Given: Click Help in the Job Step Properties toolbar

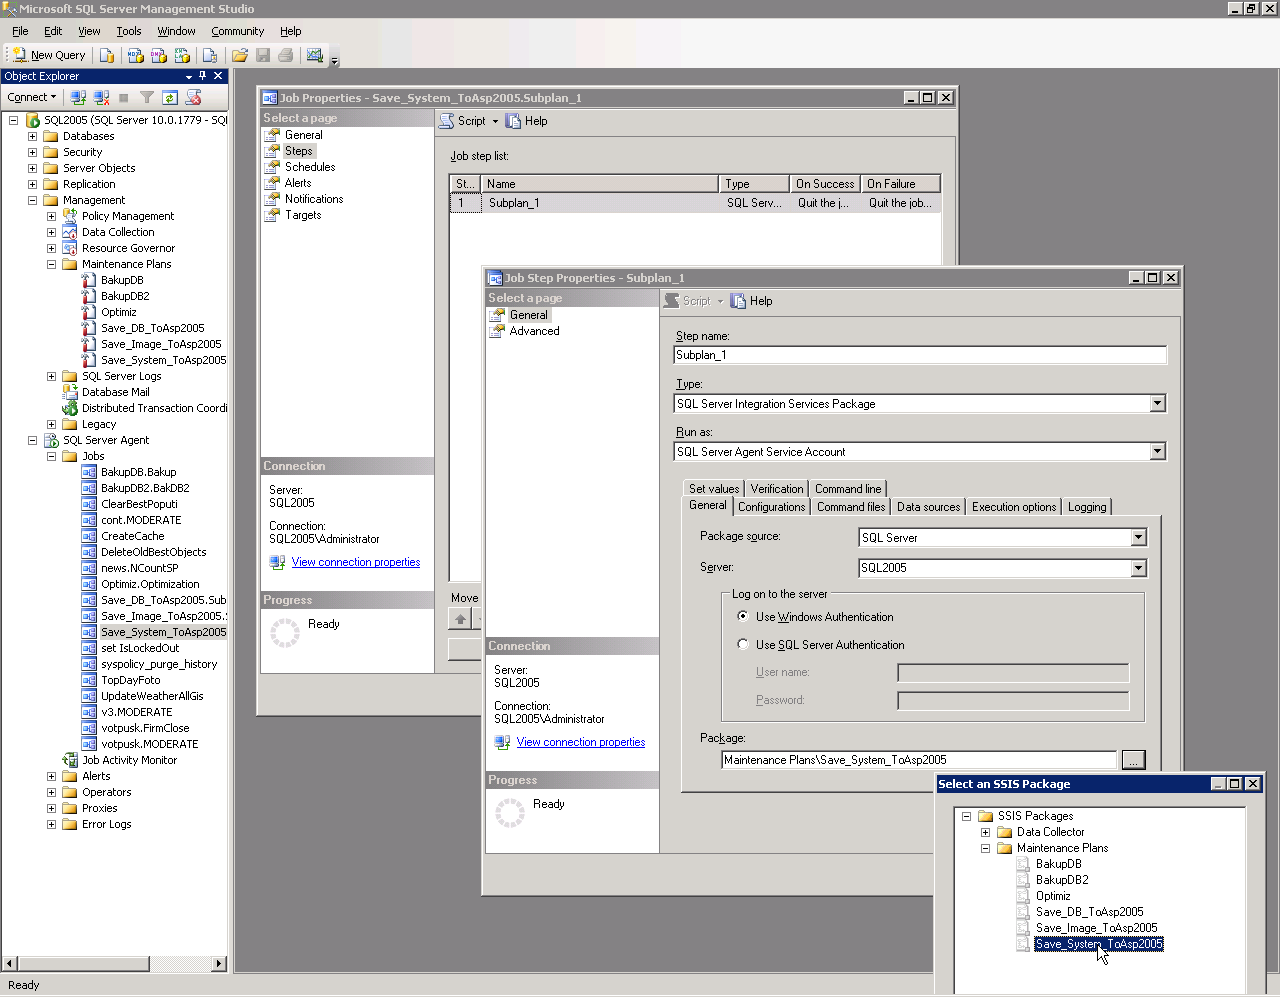Looking at the screenshot, I should [752, 301].
